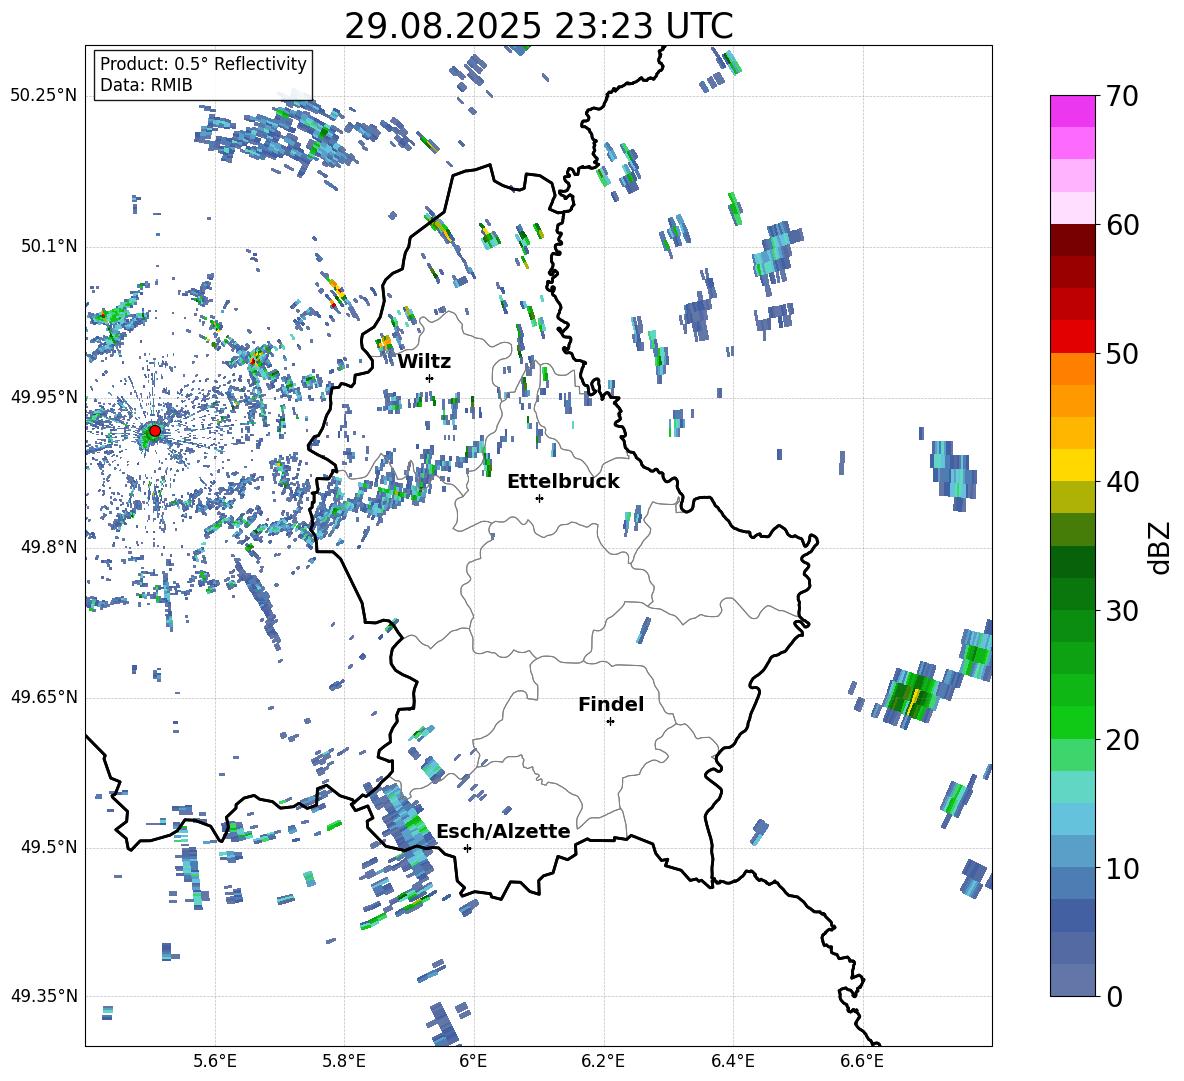Screen dimensions: 1184x1081
Task: Pick the magenta 70 dBZ color band
Action: [1072, 112]
